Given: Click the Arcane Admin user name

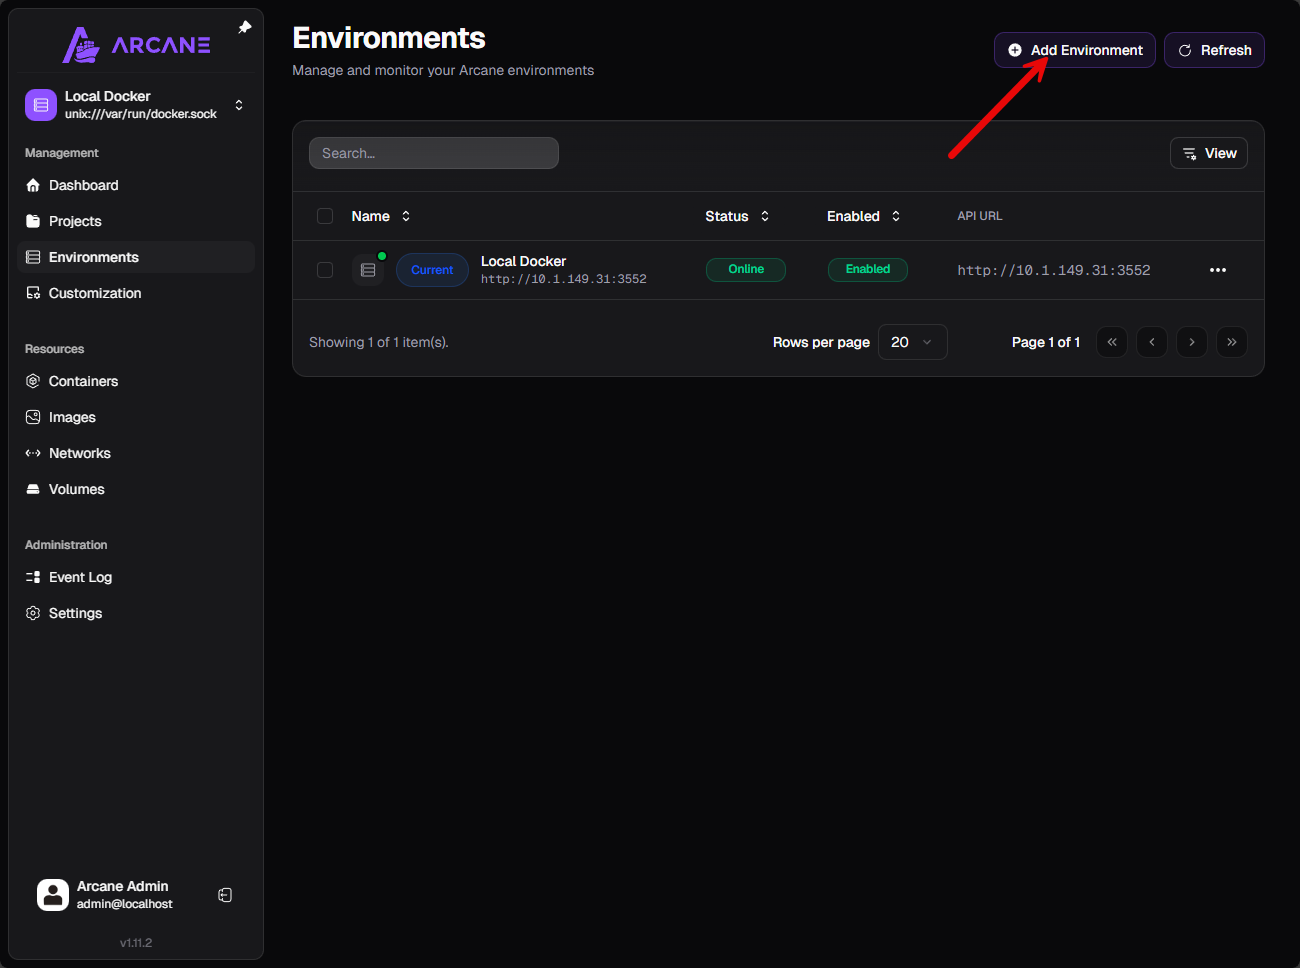Looking at the screenshot, I should pos(123,886).
